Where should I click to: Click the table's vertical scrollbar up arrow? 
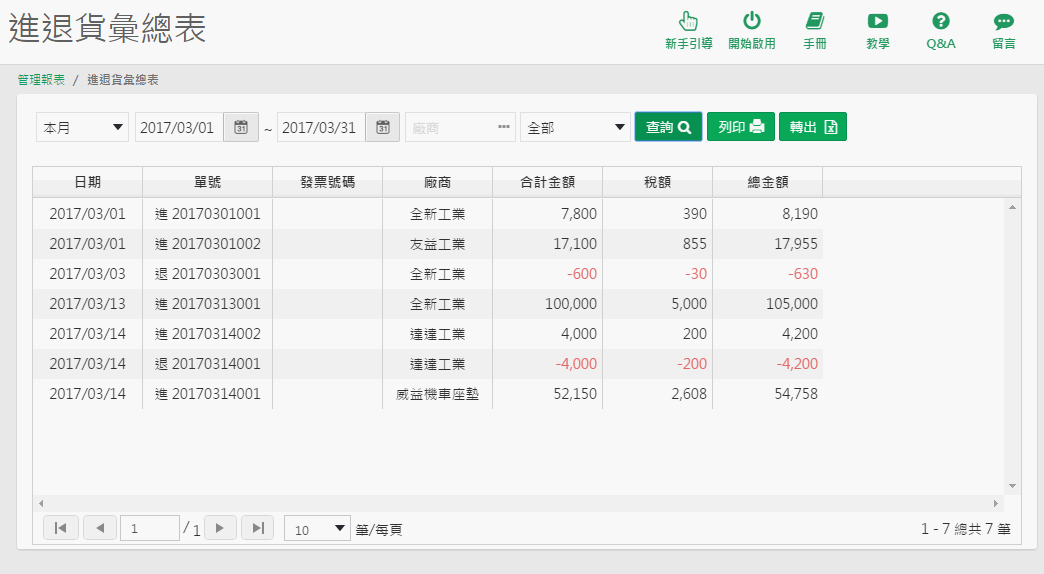[1012, 208]
